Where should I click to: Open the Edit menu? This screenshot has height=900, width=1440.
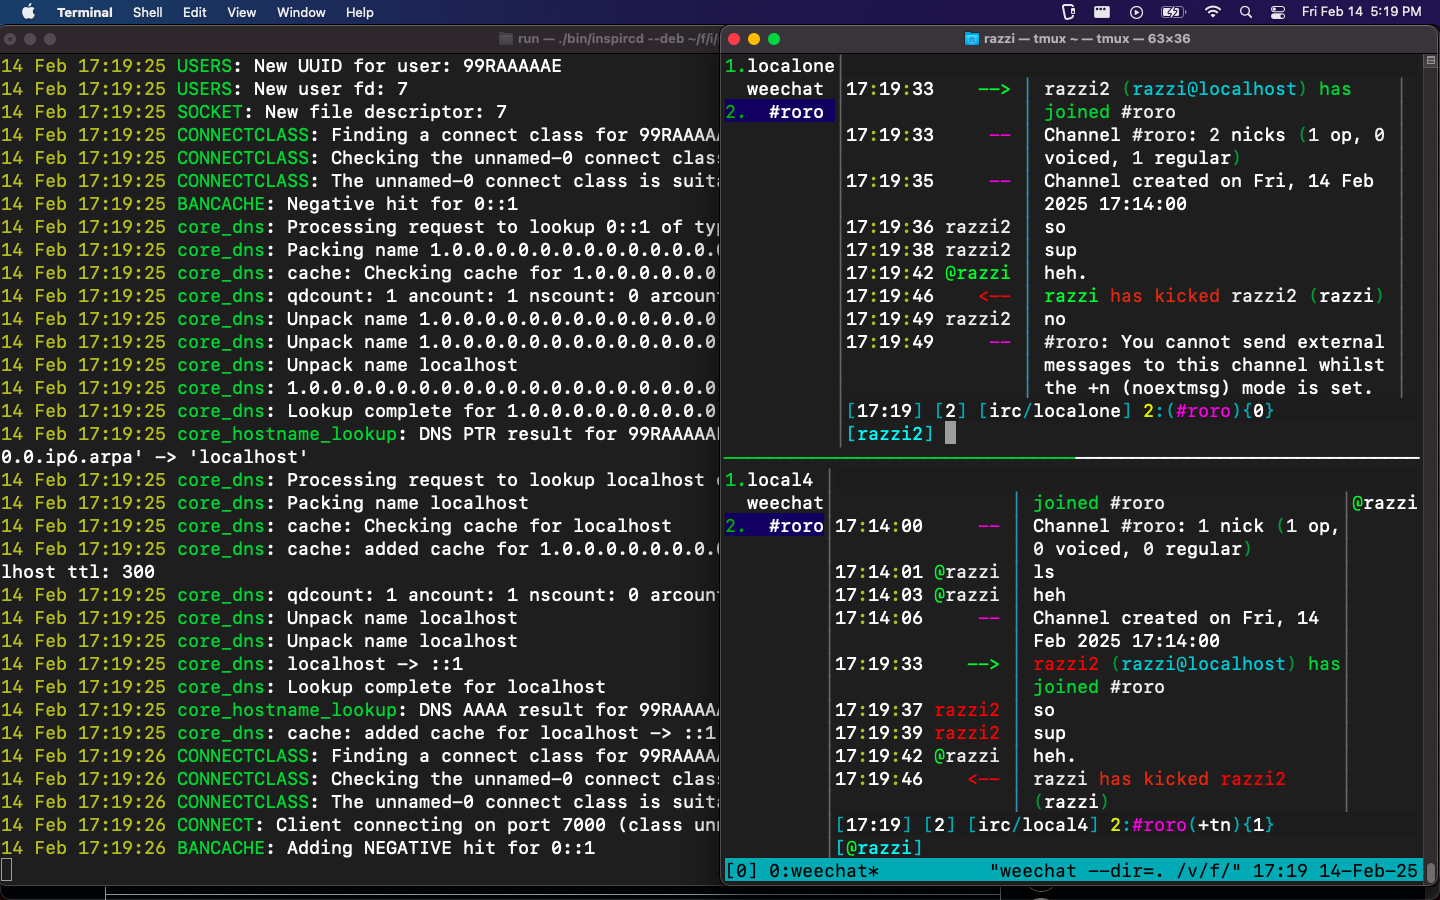tap(194, 12)
